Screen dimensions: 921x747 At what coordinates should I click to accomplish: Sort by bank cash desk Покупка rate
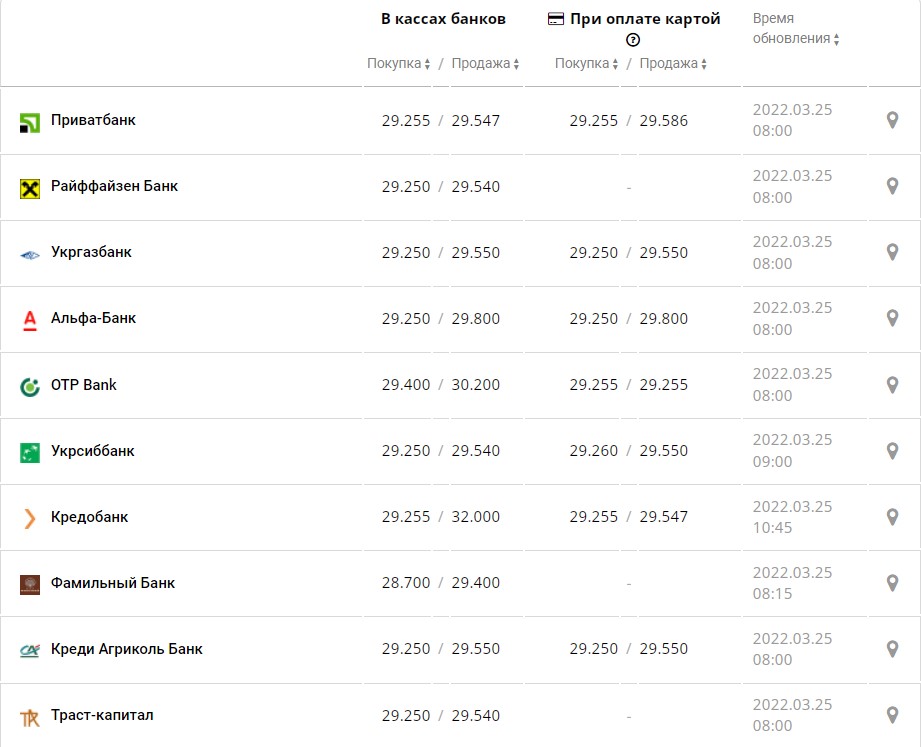pos(399,64)
